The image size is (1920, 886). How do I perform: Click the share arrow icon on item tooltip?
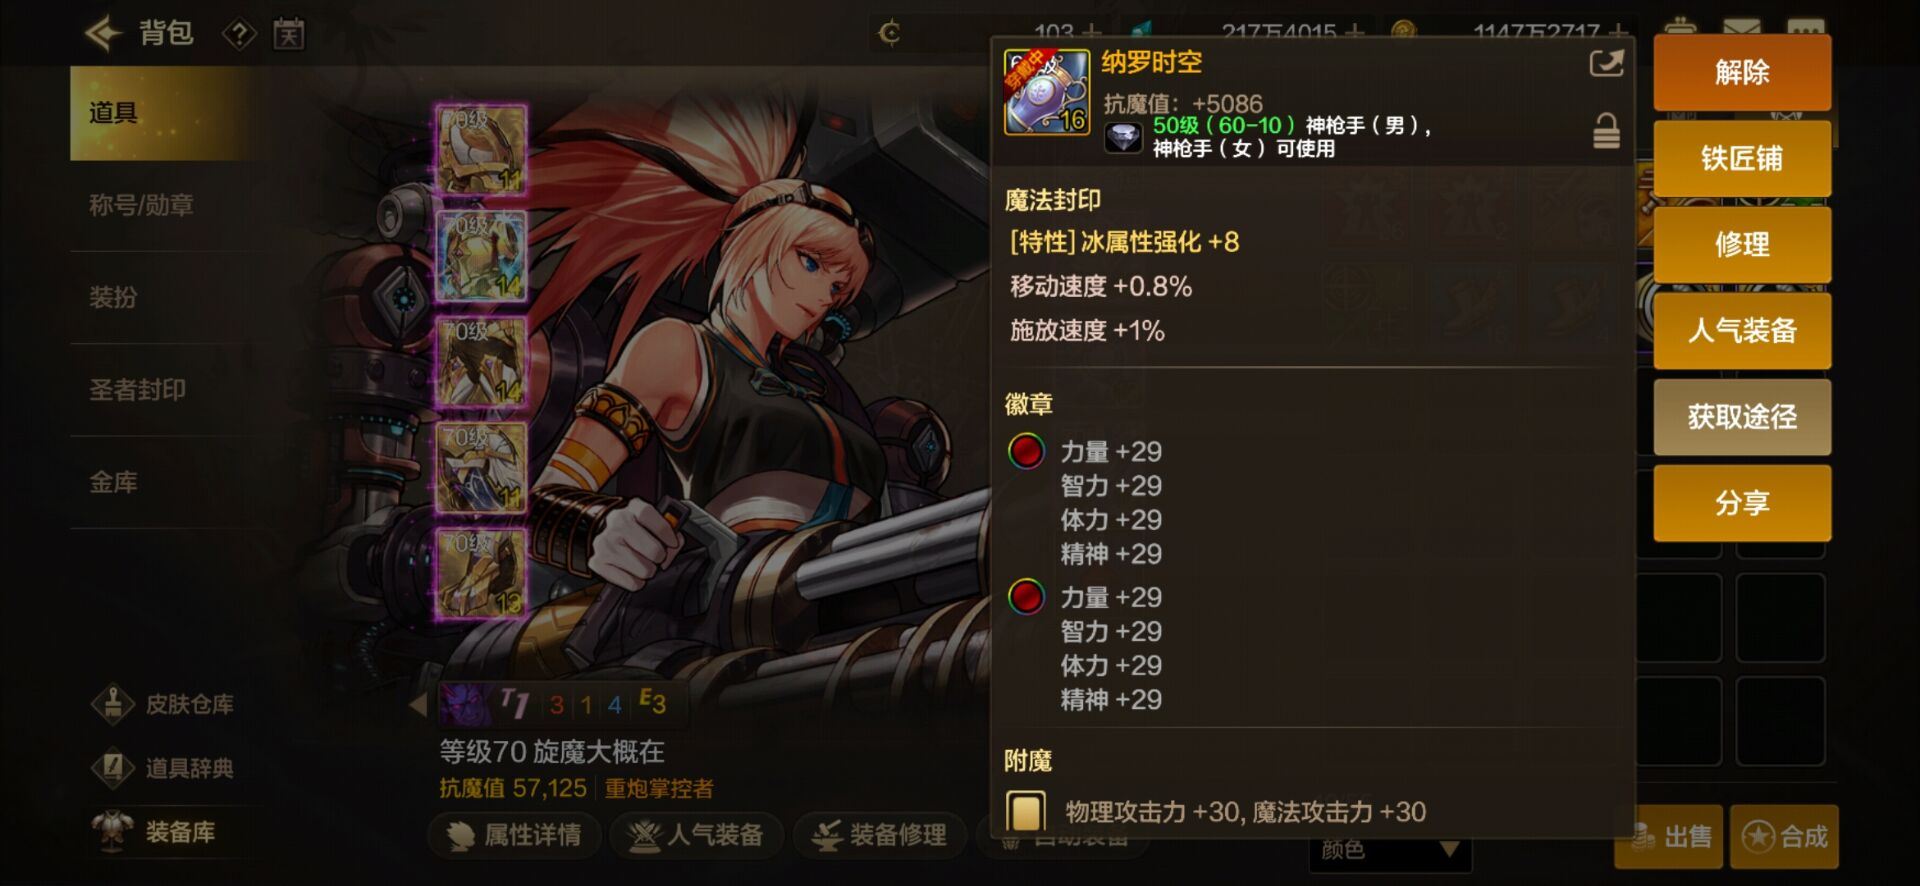click(1606, 65)
